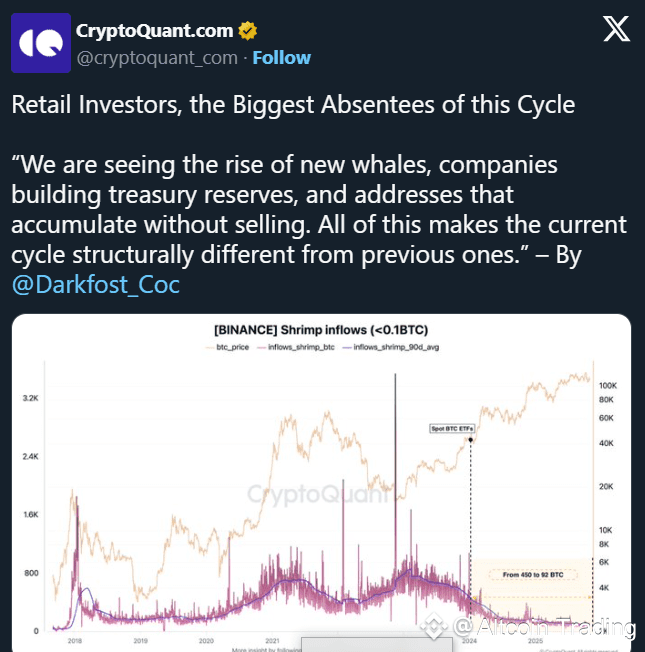The width and height of the screenshot is (645, 652).
Task: Click the 100K label on the price axis
Action: (x=607, y=385)
